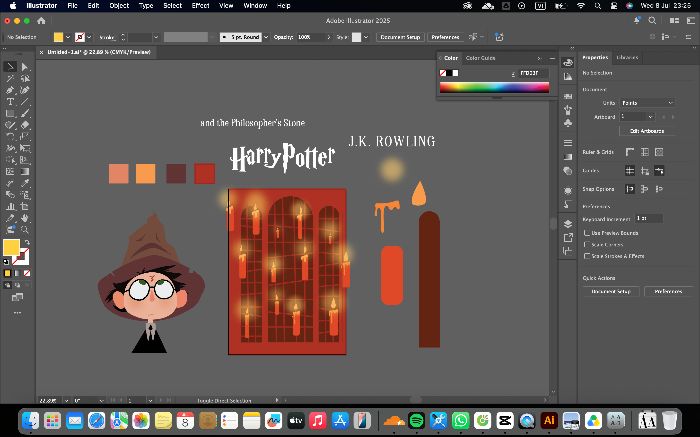Open the Edit Toolbar three-dots button

[17, 313]
